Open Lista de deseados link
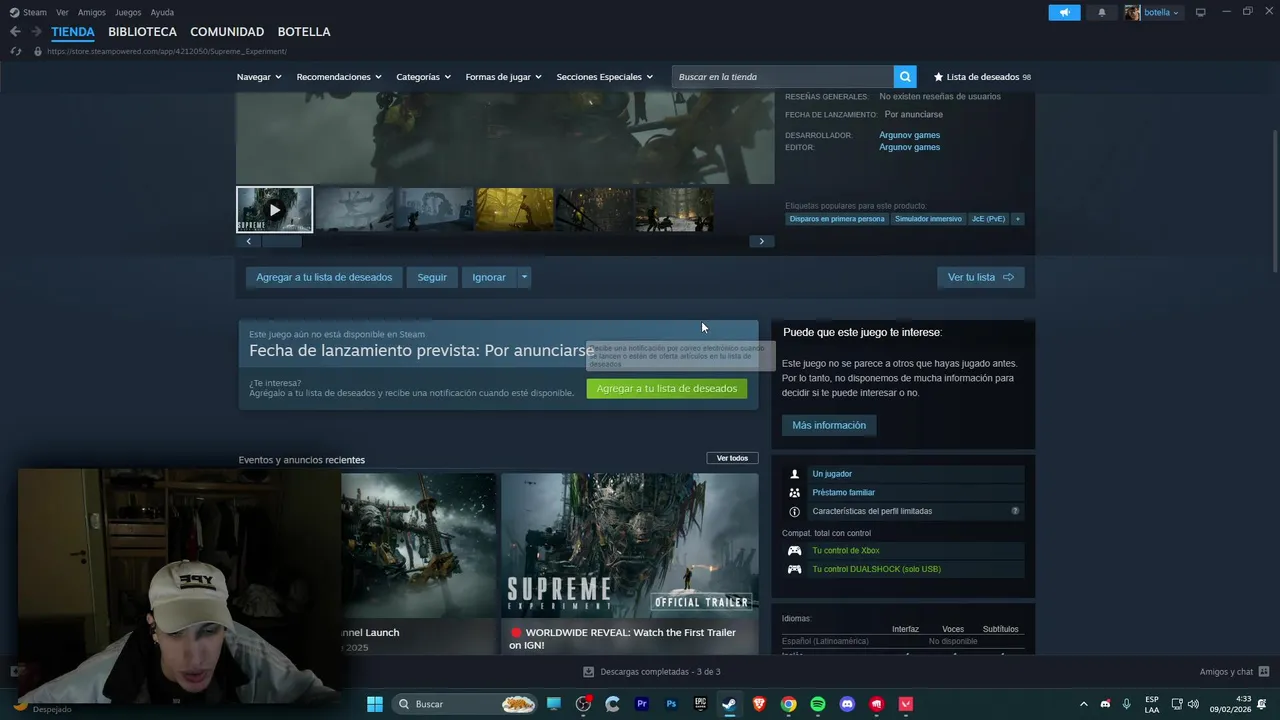1280x720 pixels. 982,77
